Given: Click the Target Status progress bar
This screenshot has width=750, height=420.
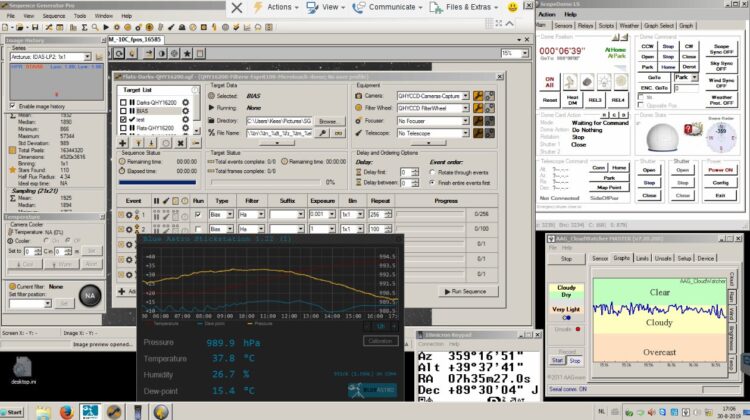Looking at the screenshot, I should [x=265, y=182].
